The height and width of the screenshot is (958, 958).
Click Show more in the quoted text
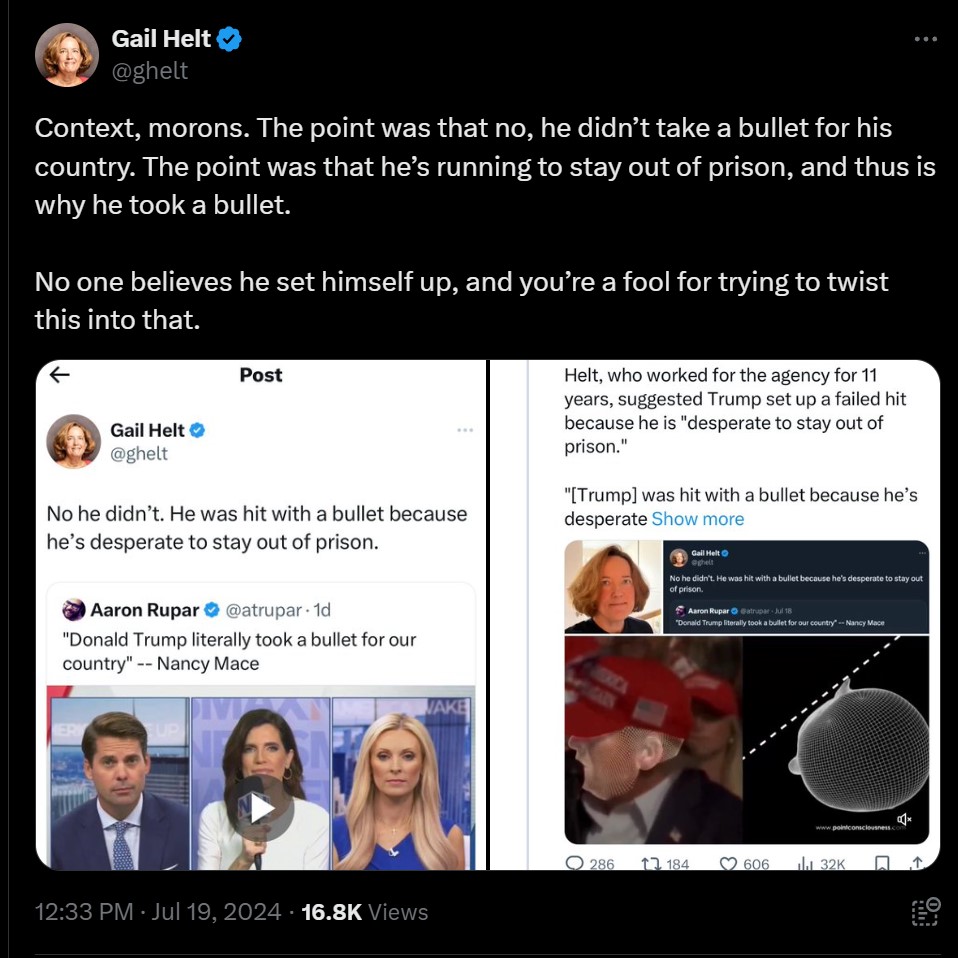(698, 519)
